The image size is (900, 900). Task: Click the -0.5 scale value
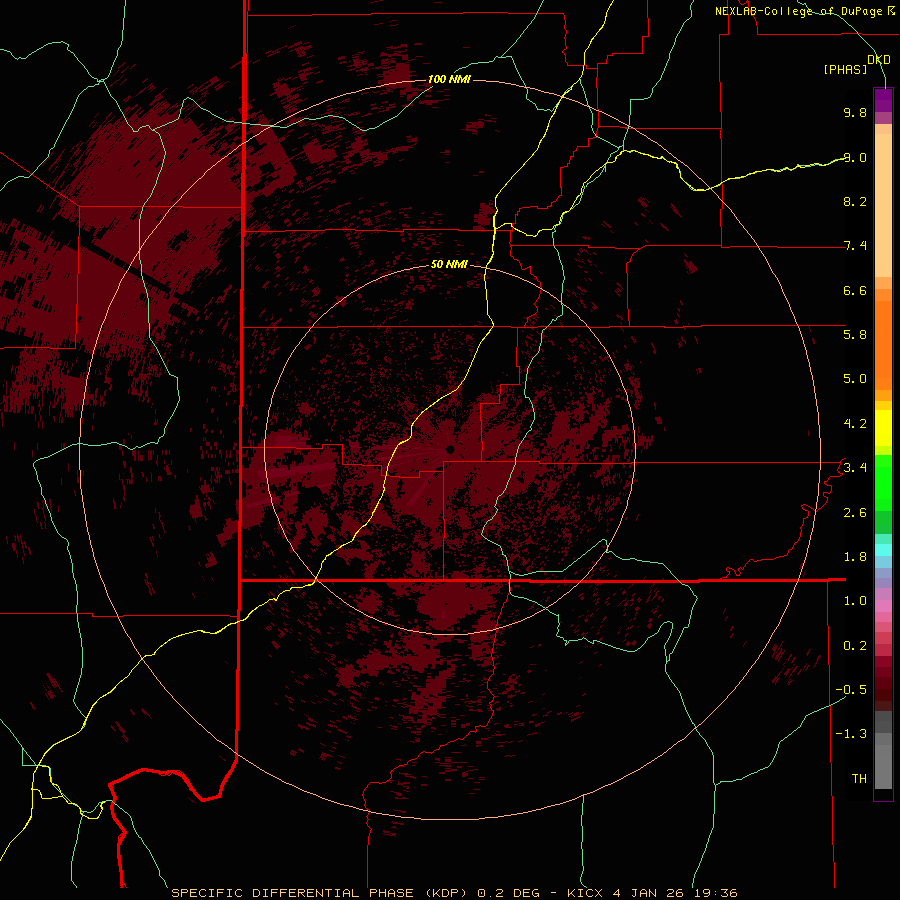click(x=851, y=690)
